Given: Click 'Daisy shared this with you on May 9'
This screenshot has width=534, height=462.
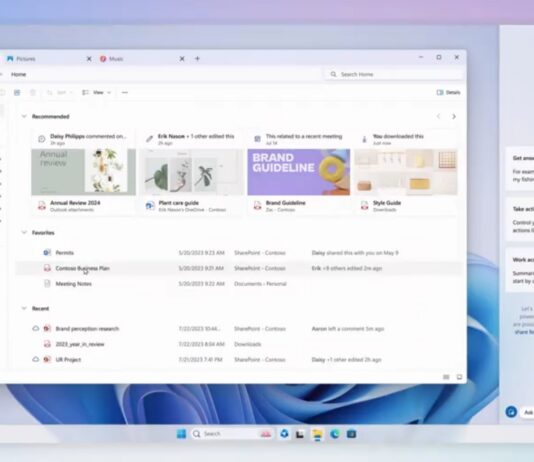Looking at the screenshot, I should point(355,253).
